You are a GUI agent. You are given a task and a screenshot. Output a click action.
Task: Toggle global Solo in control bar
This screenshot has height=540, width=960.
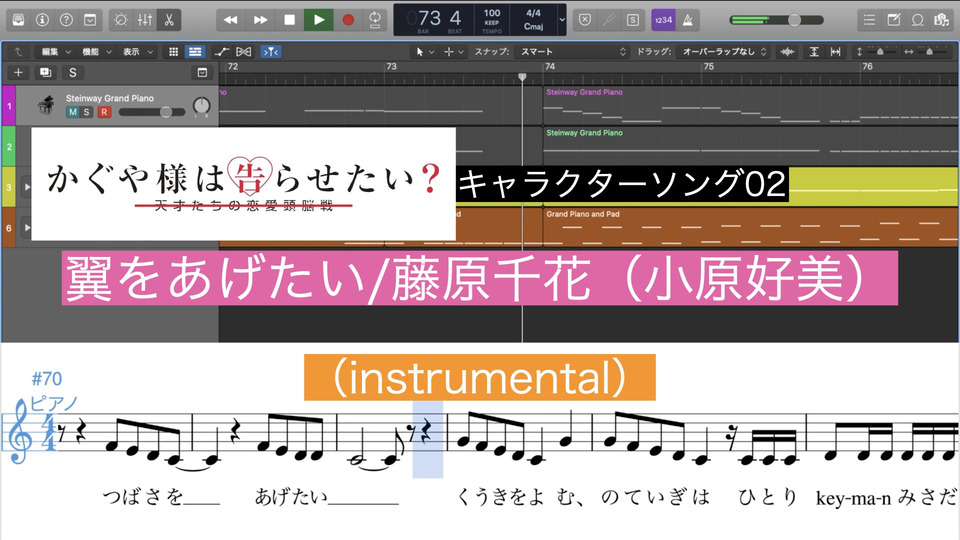[632, 20]
